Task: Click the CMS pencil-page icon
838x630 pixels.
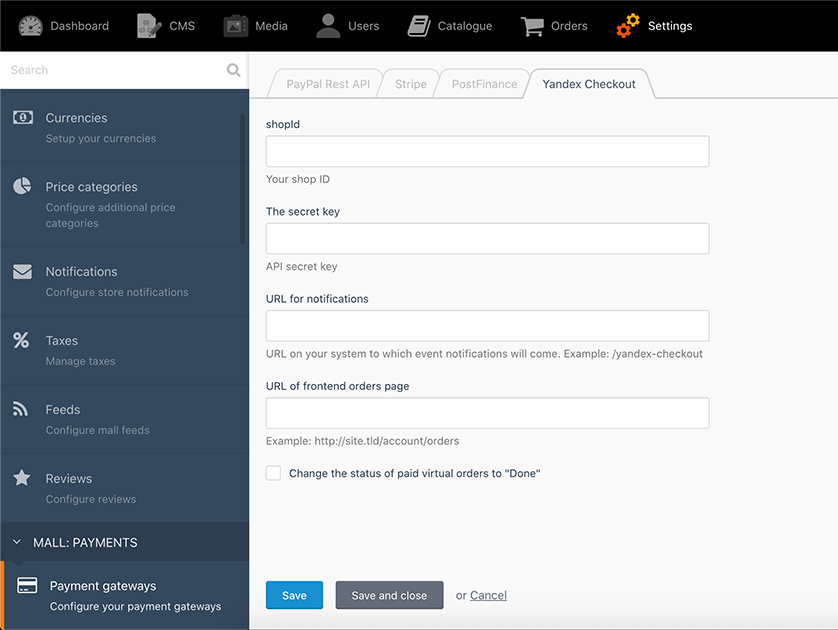Action: 149,26
